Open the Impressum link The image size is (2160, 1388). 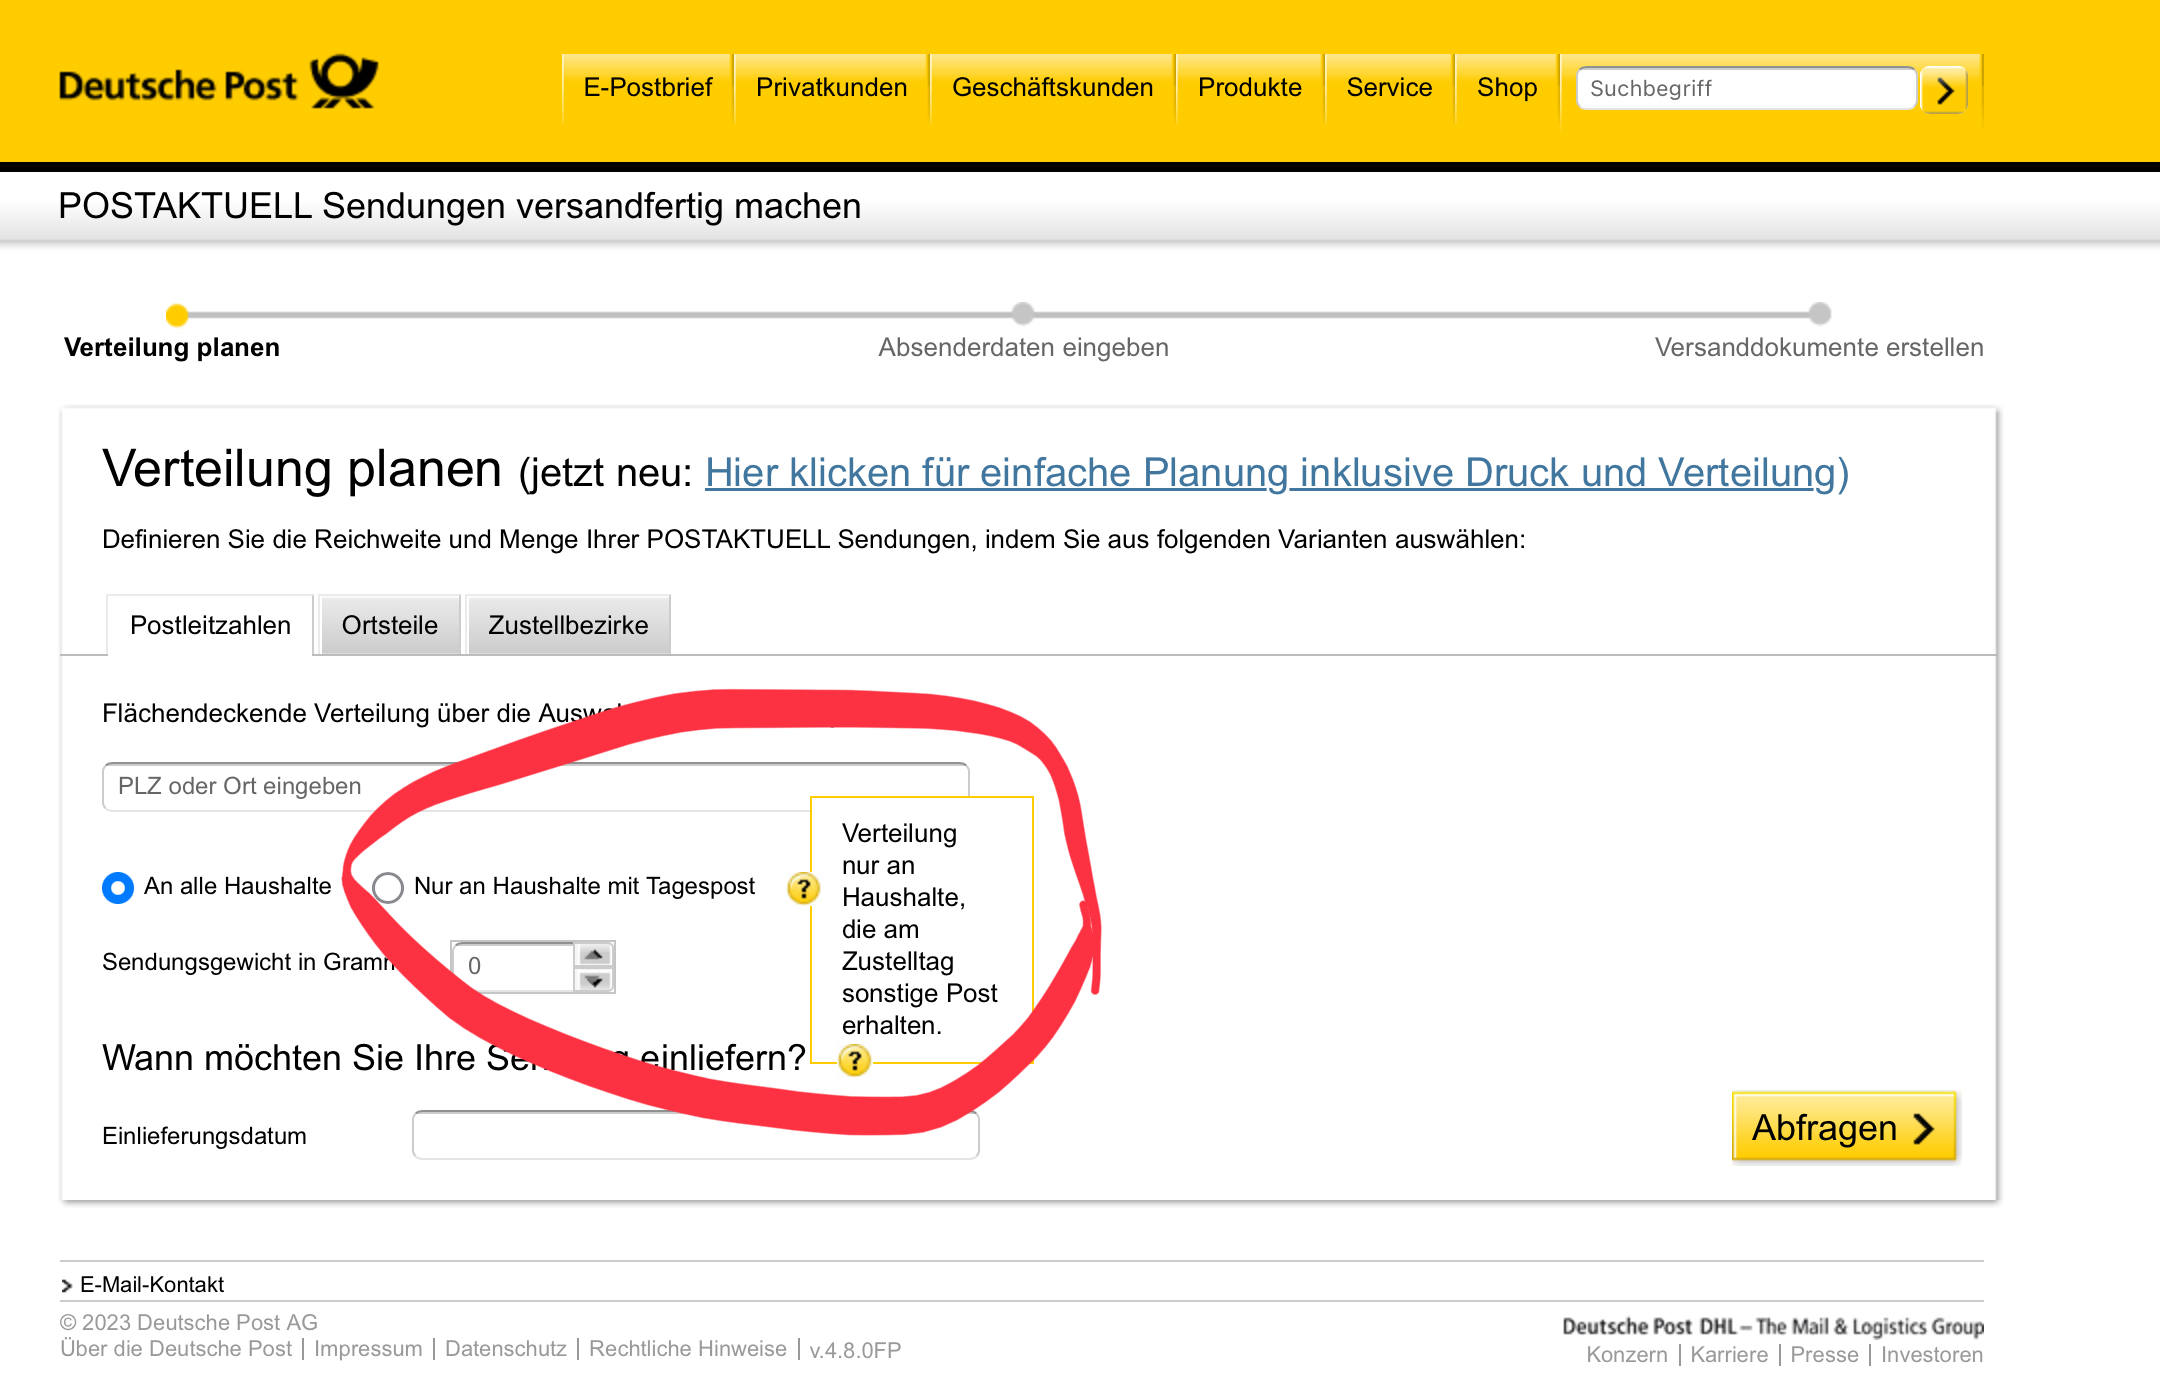click(x=368, y=1349)
